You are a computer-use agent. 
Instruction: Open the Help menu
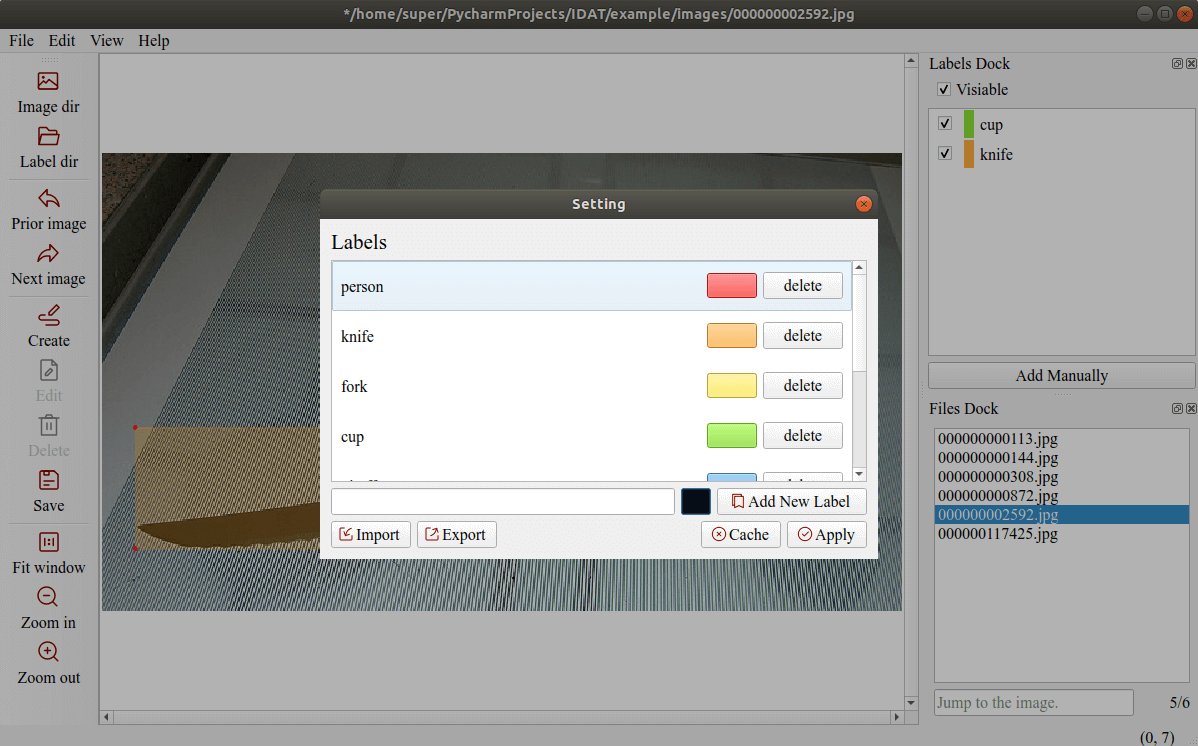tap(153, 40)
